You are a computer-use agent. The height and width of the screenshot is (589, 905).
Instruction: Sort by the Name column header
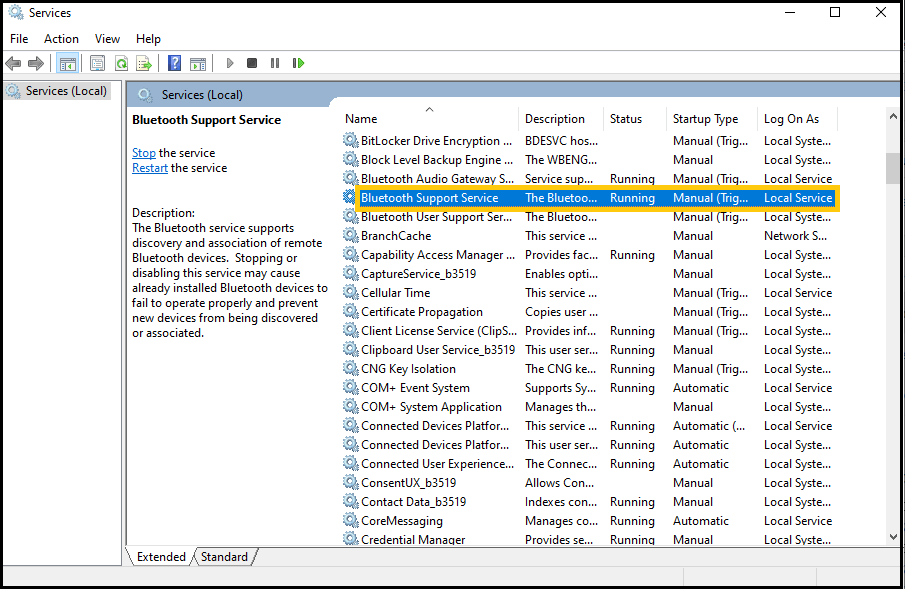[x=361, y=118]
